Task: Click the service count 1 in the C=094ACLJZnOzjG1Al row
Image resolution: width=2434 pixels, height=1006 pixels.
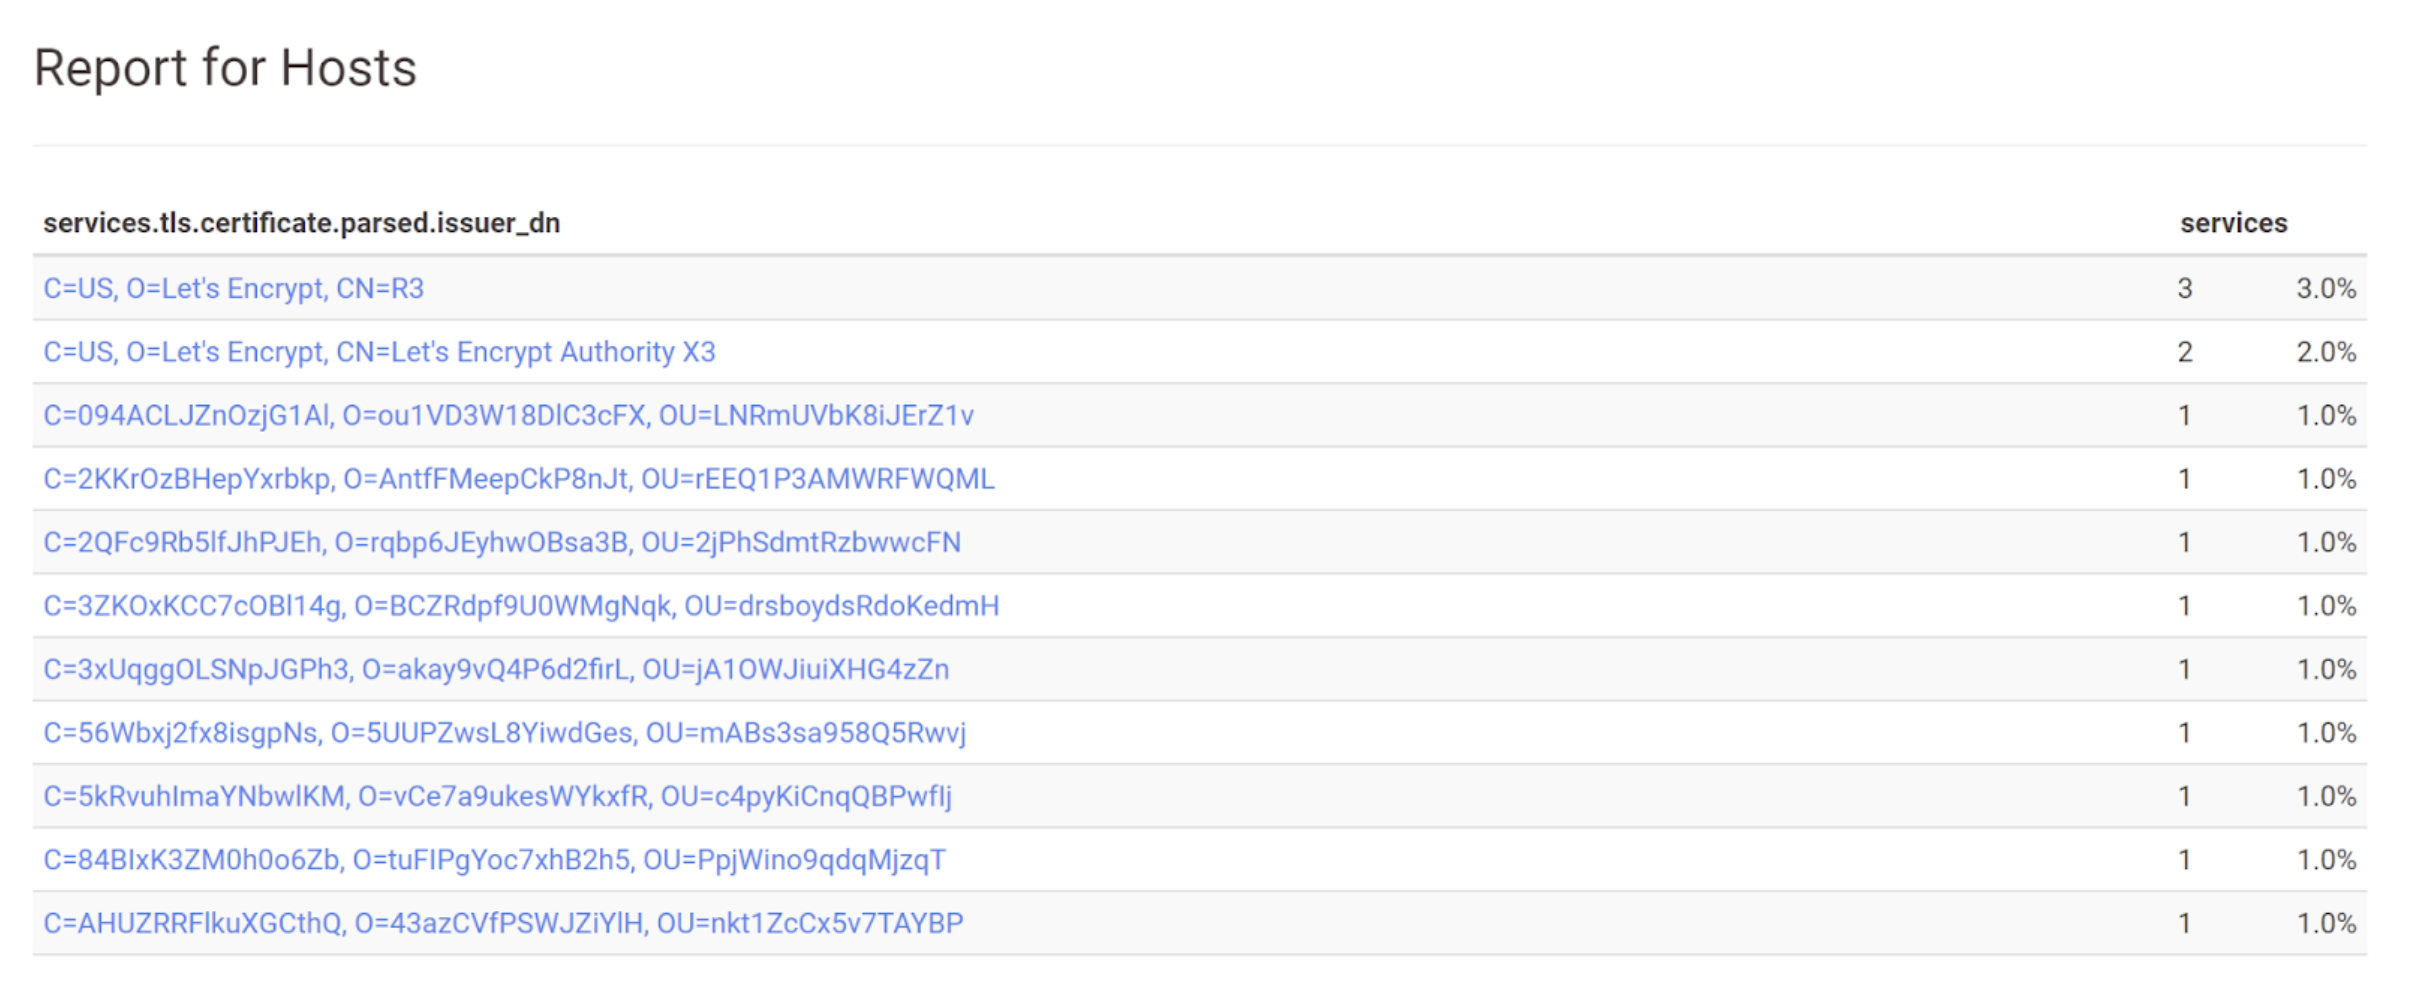Action: [x=2185, y=416]
